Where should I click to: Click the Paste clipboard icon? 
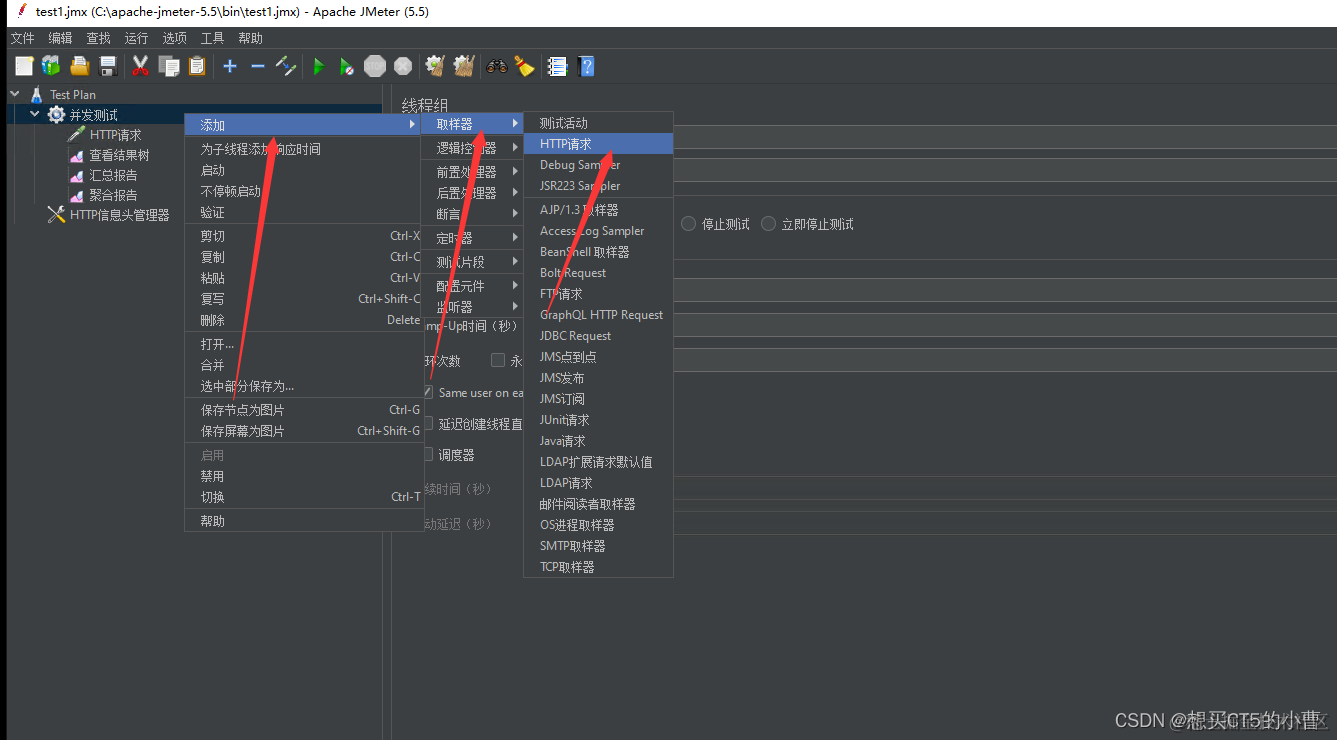(197, 66)
